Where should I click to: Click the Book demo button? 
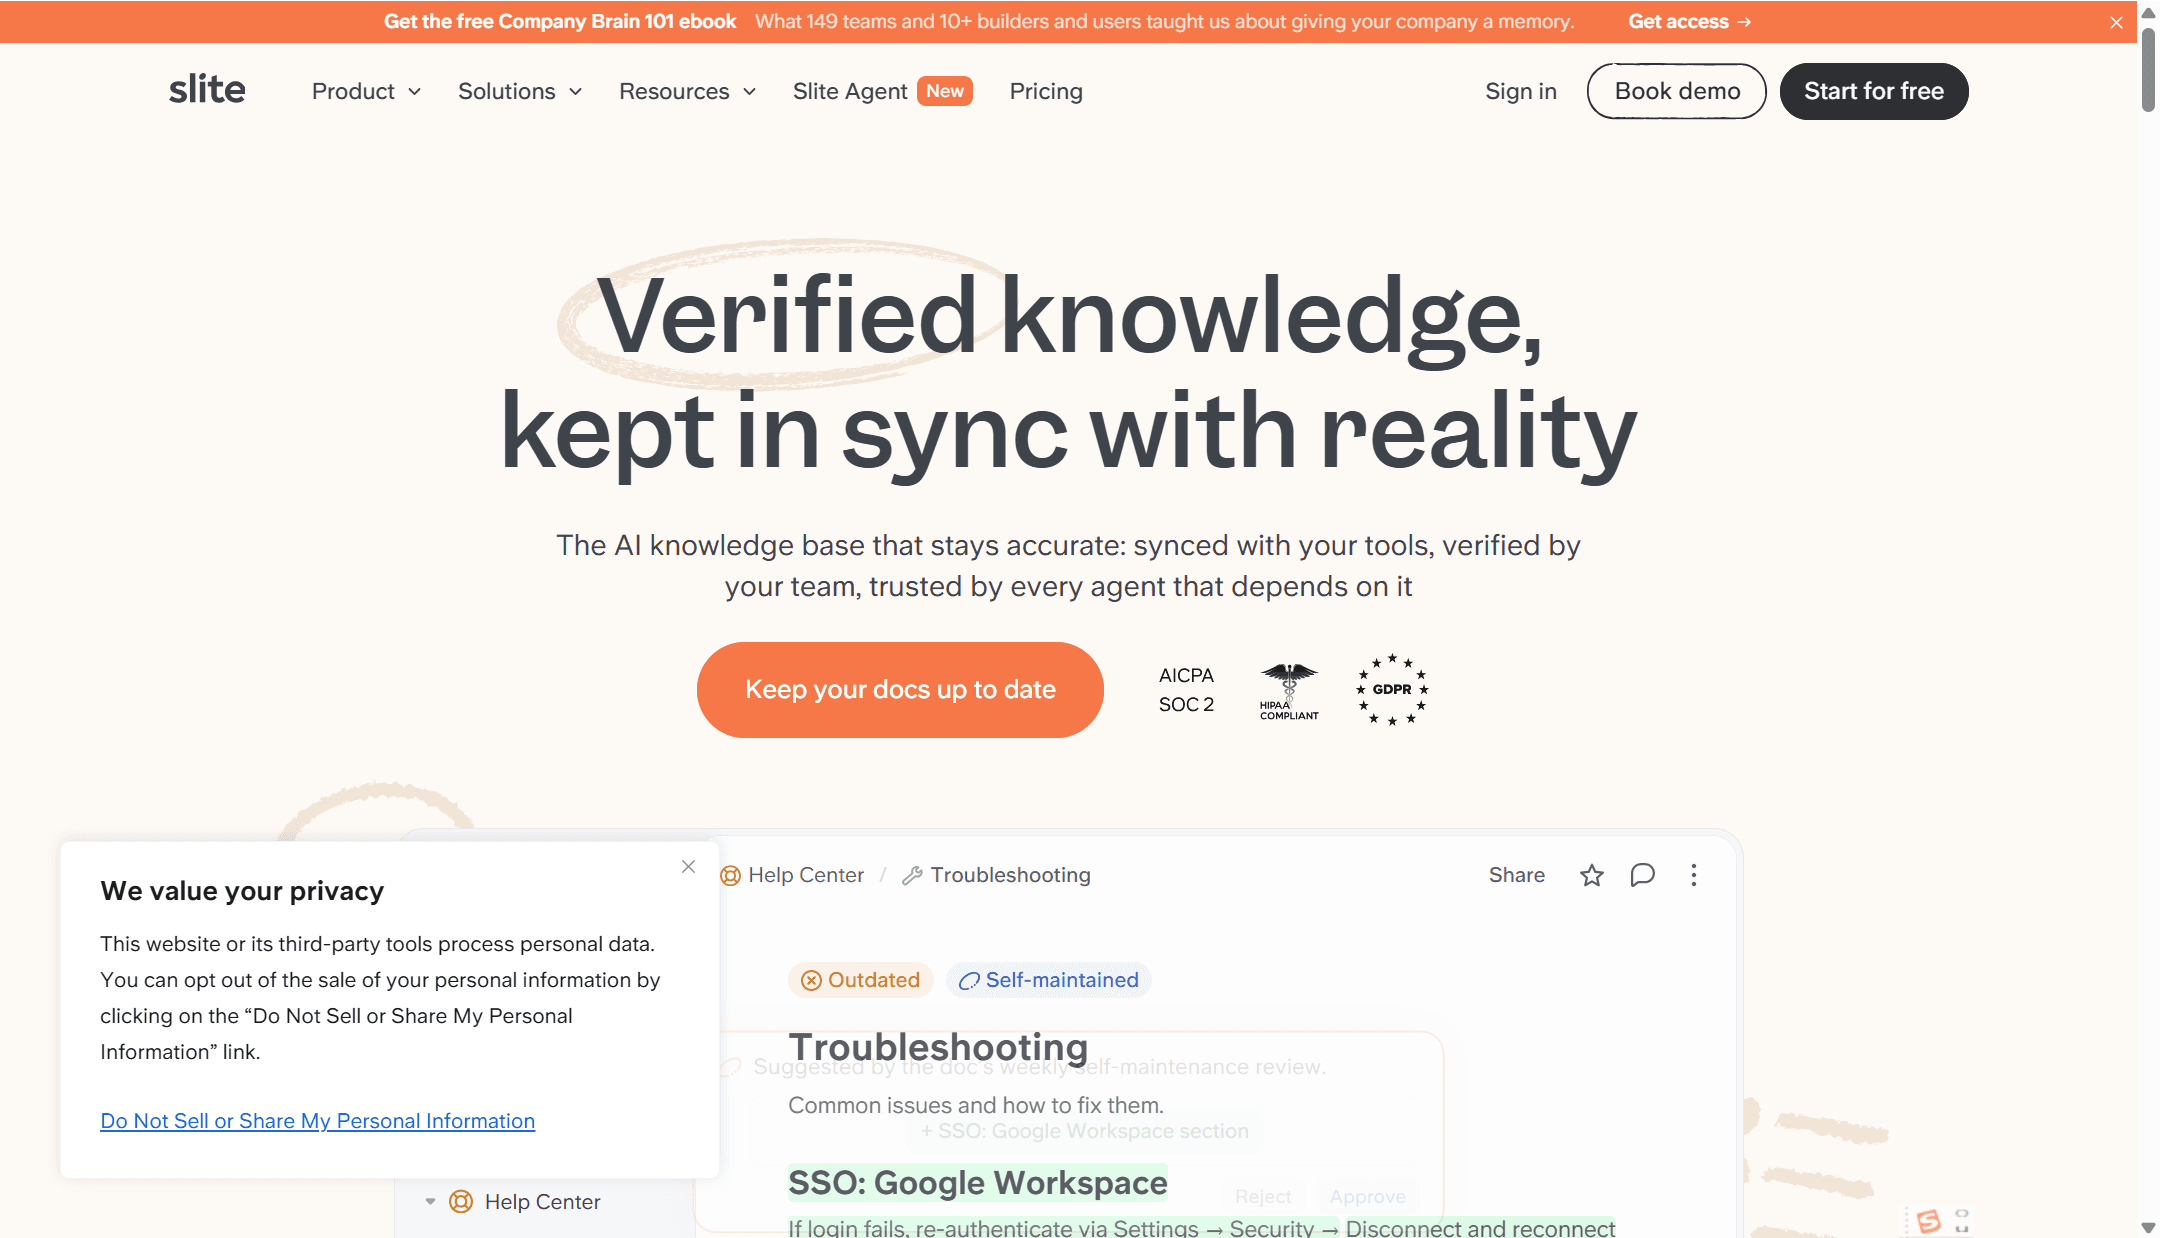(1677, 91)
